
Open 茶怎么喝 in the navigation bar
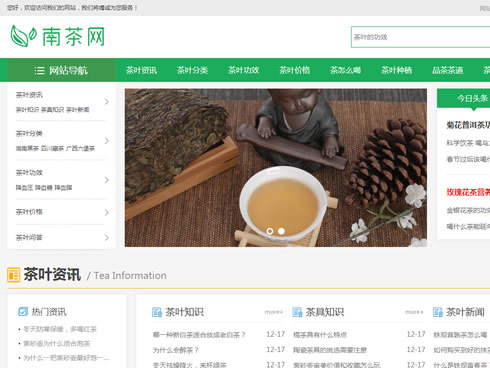(x=346, y=70)
